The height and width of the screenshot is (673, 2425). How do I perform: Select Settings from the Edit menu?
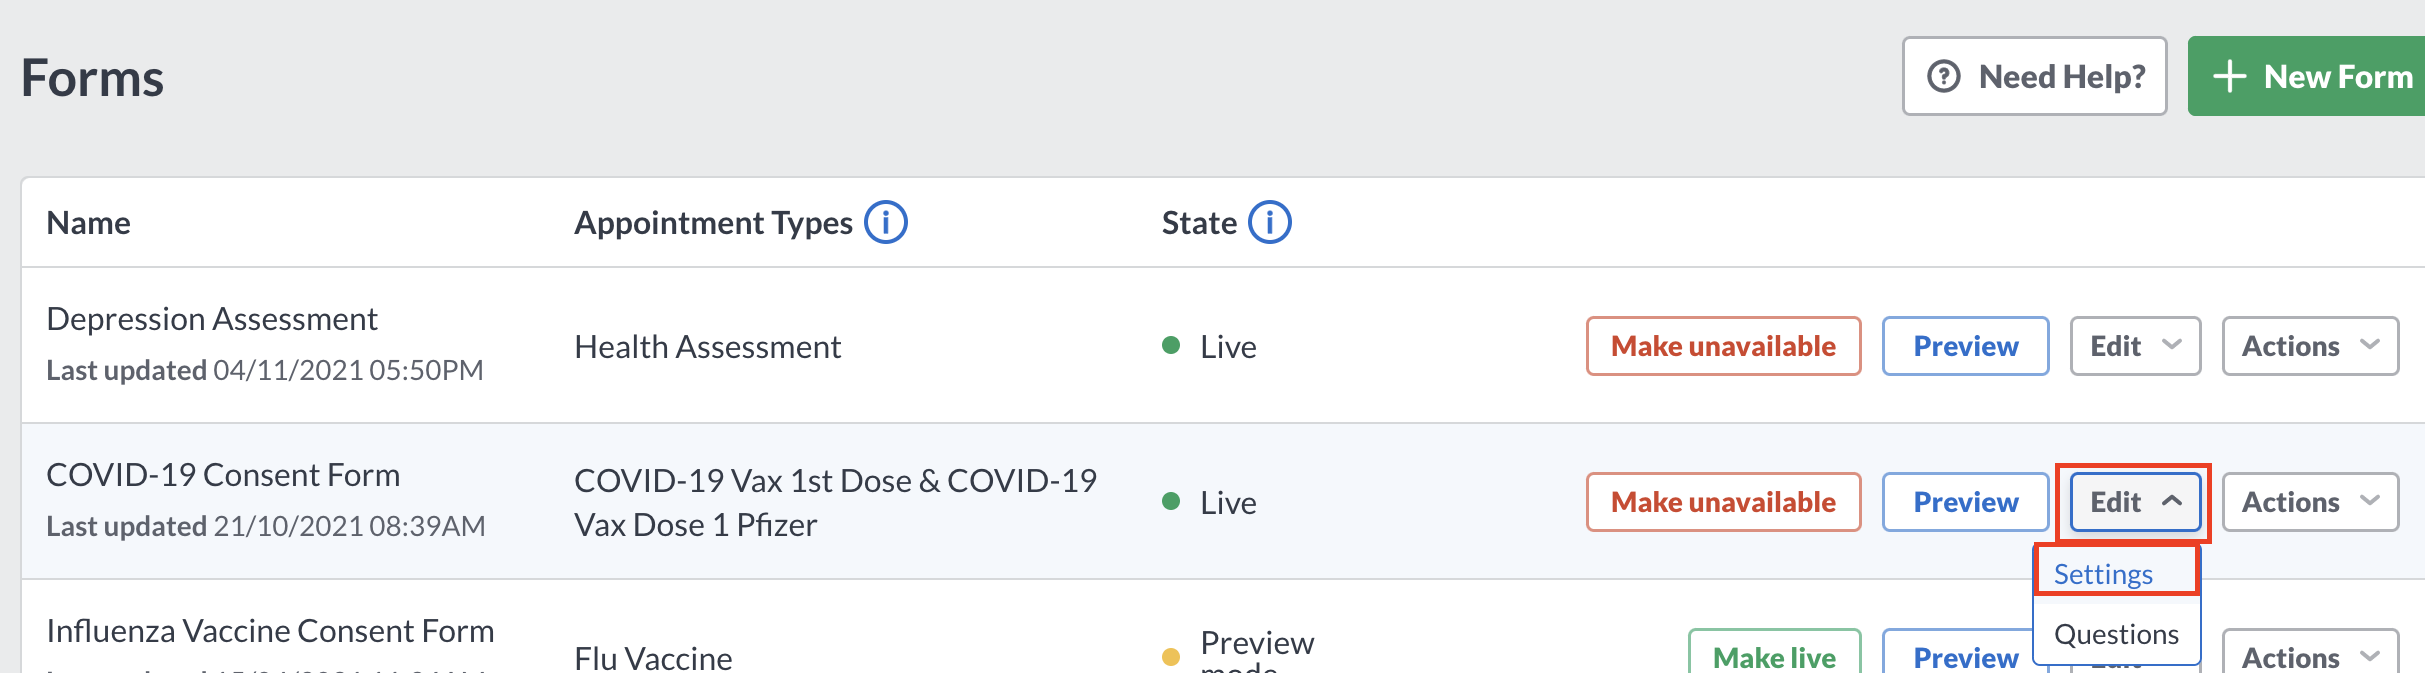coord(2116,573)
